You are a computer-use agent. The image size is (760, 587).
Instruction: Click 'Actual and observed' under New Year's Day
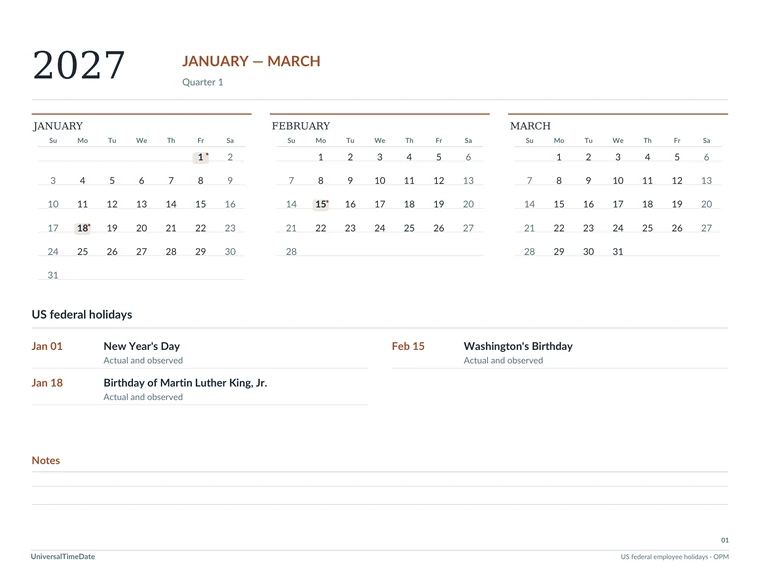(143, 360)
